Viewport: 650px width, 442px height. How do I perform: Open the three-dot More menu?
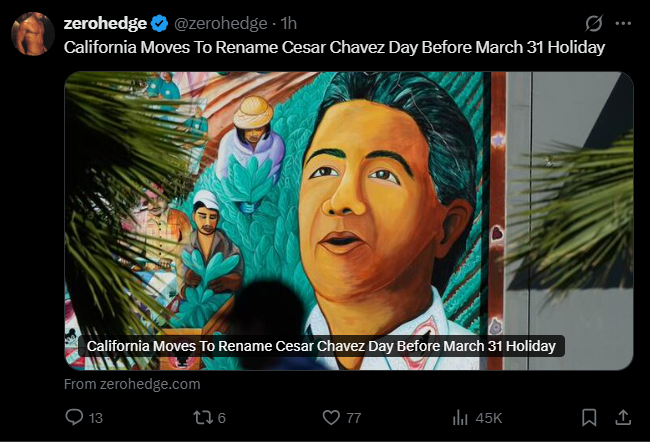[623, 24]
